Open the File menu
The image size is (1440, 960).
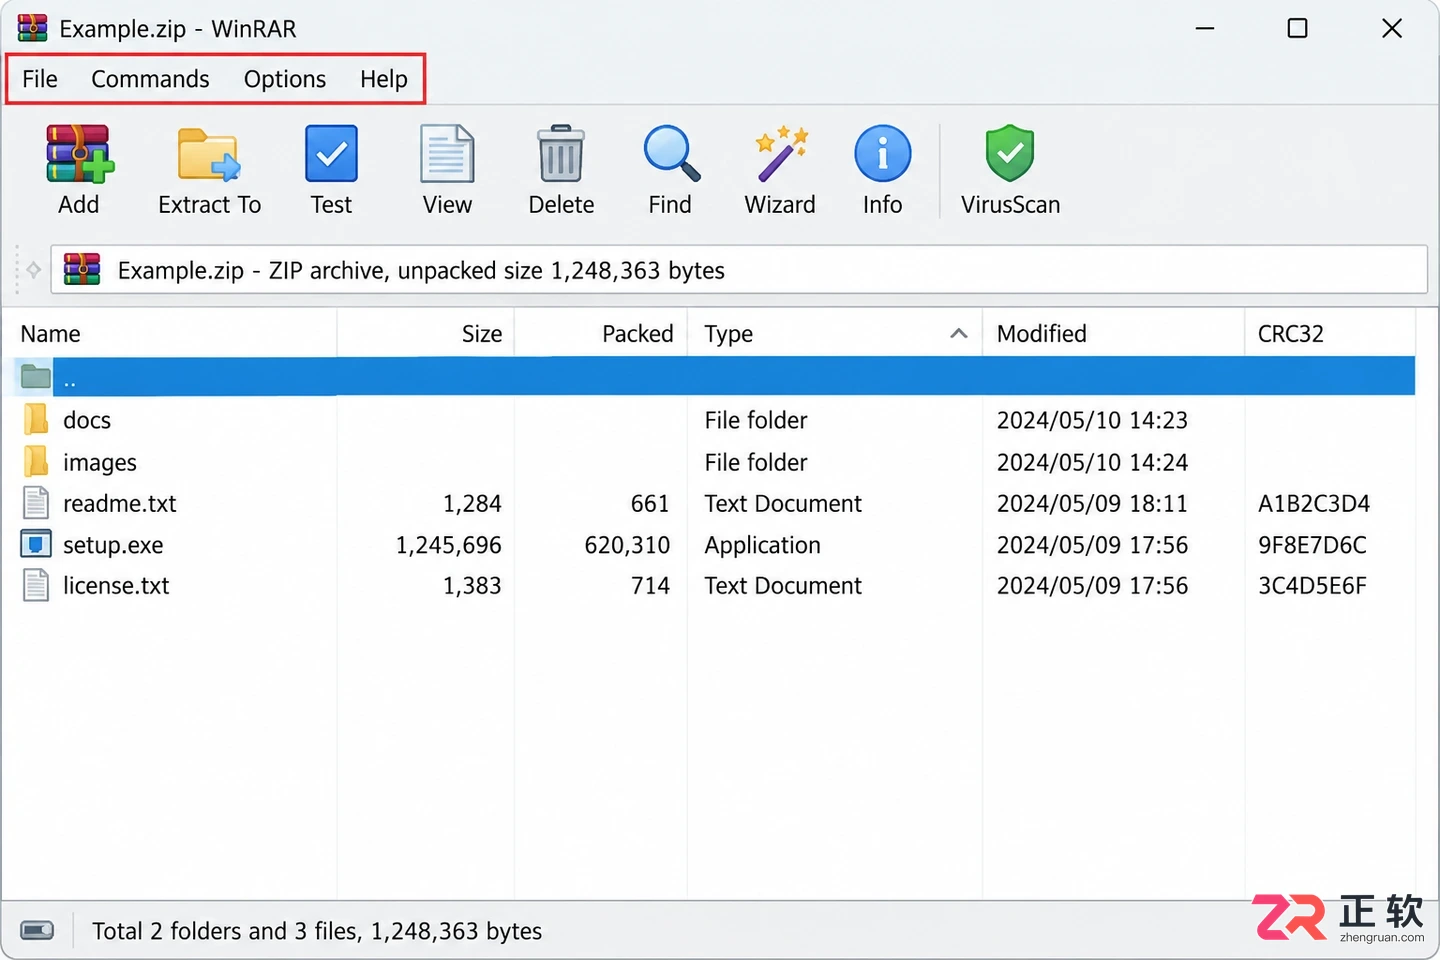40,79
